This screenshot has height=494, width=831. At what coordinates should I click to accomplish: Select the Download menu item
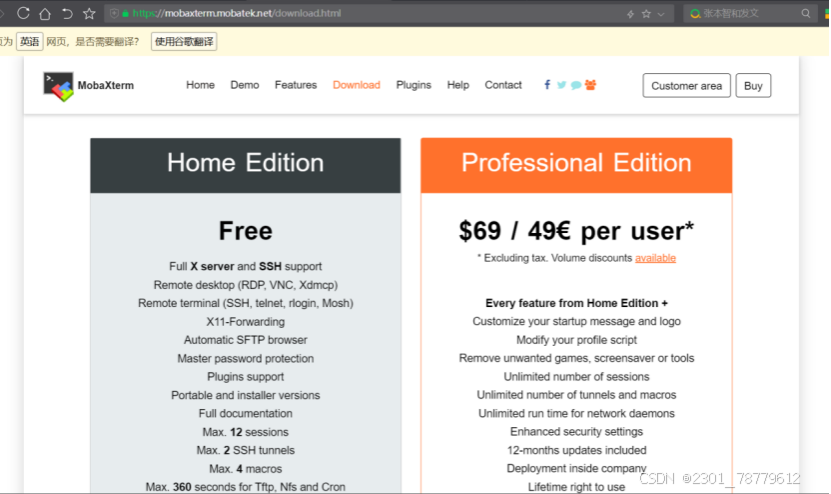pyautogui.click(x=356, y=85)
